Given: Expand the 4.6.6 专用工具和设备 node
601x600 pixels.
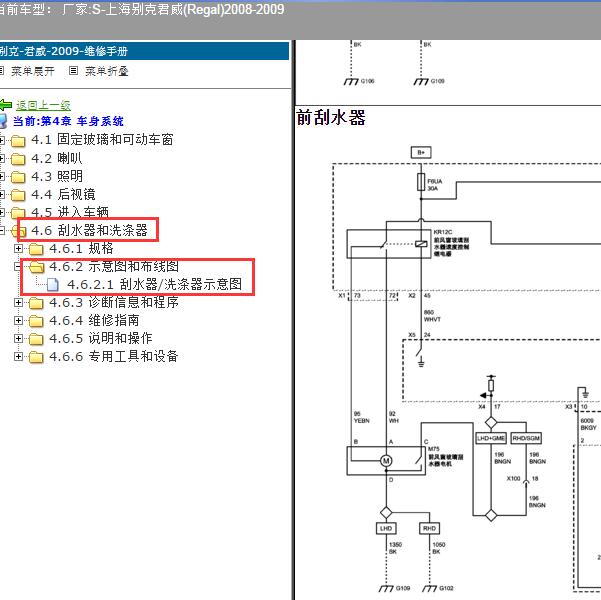Looking at the screenshot, I should coord(18,357).
